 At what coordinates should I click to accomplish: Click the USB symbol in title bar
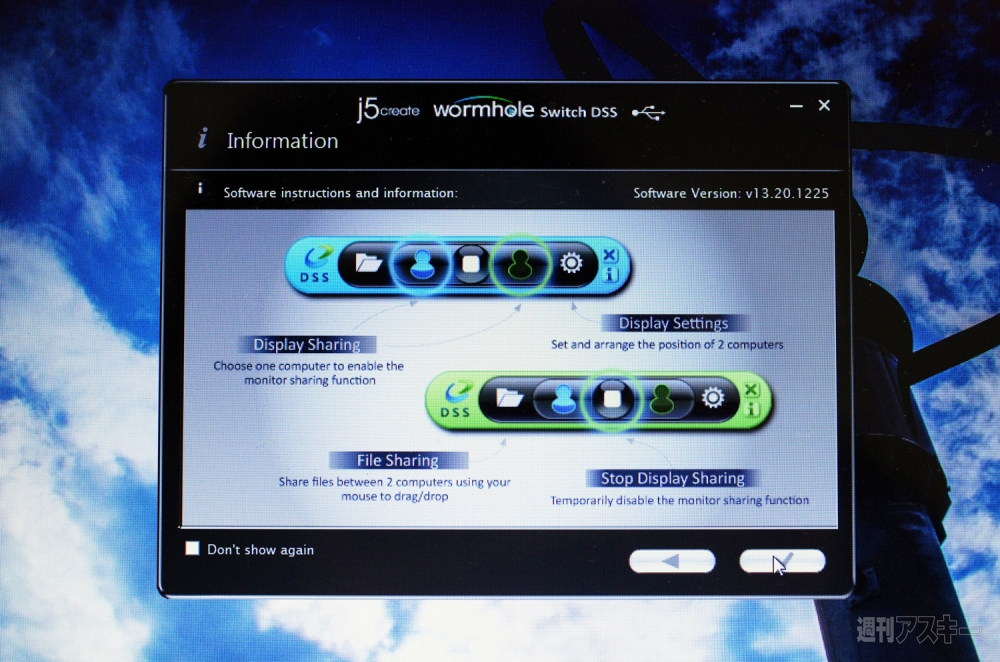coord(648,114)
